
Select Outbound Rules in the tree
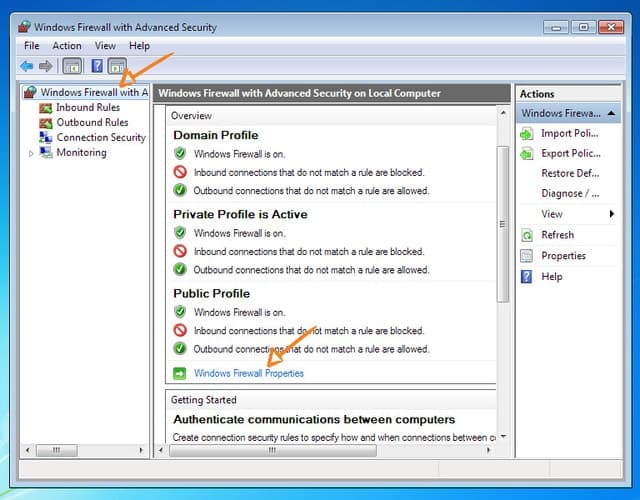(x=92, y=122)
